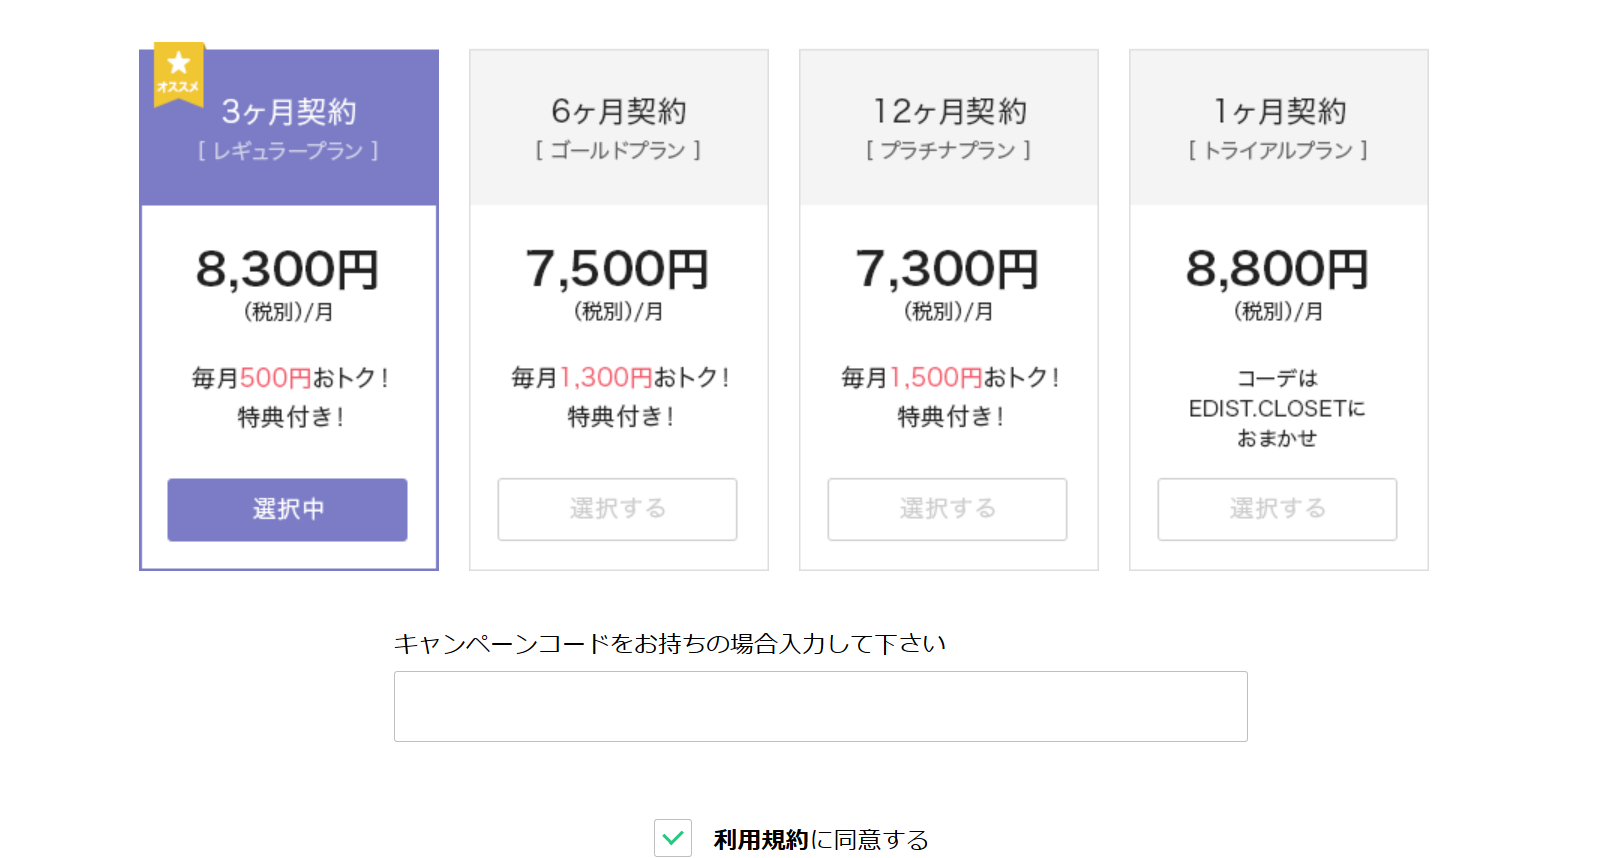Open the 利用規約 terms link
This screenshot has width=1620, height=858.
tap(760, 840)
